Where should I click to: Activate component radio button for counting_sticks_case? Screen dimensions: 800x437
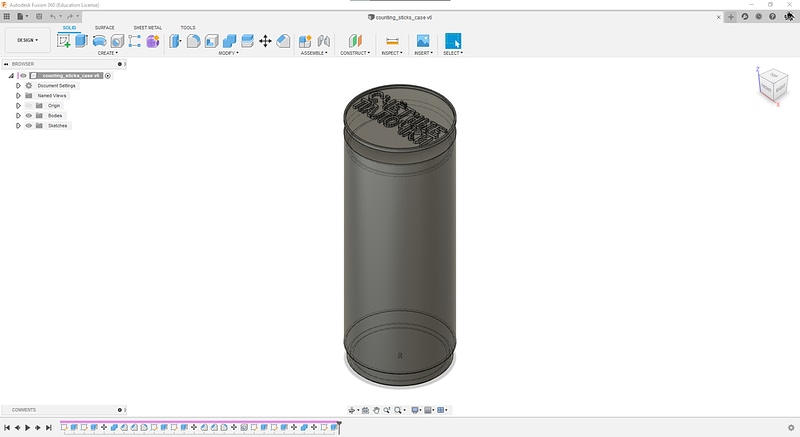pyautogui.click(x=108, y=75)
